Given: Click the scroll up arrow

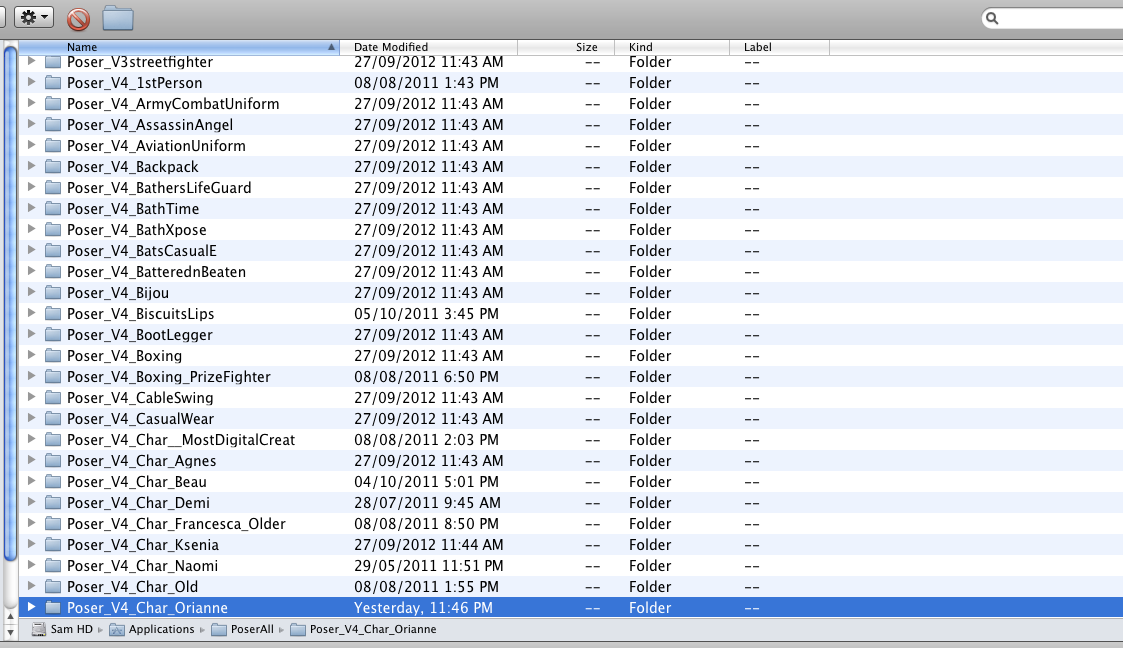Looking at the screenshot, I should click(10, 616).
